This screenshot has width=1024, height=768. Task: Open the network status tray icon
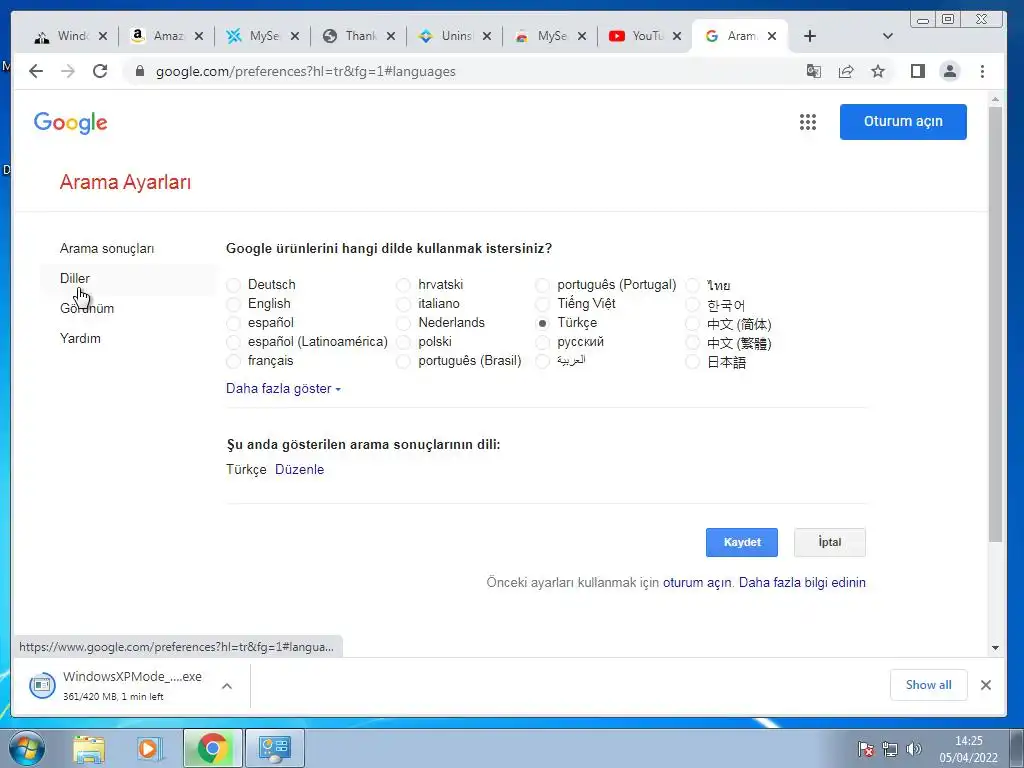[889, 749]
